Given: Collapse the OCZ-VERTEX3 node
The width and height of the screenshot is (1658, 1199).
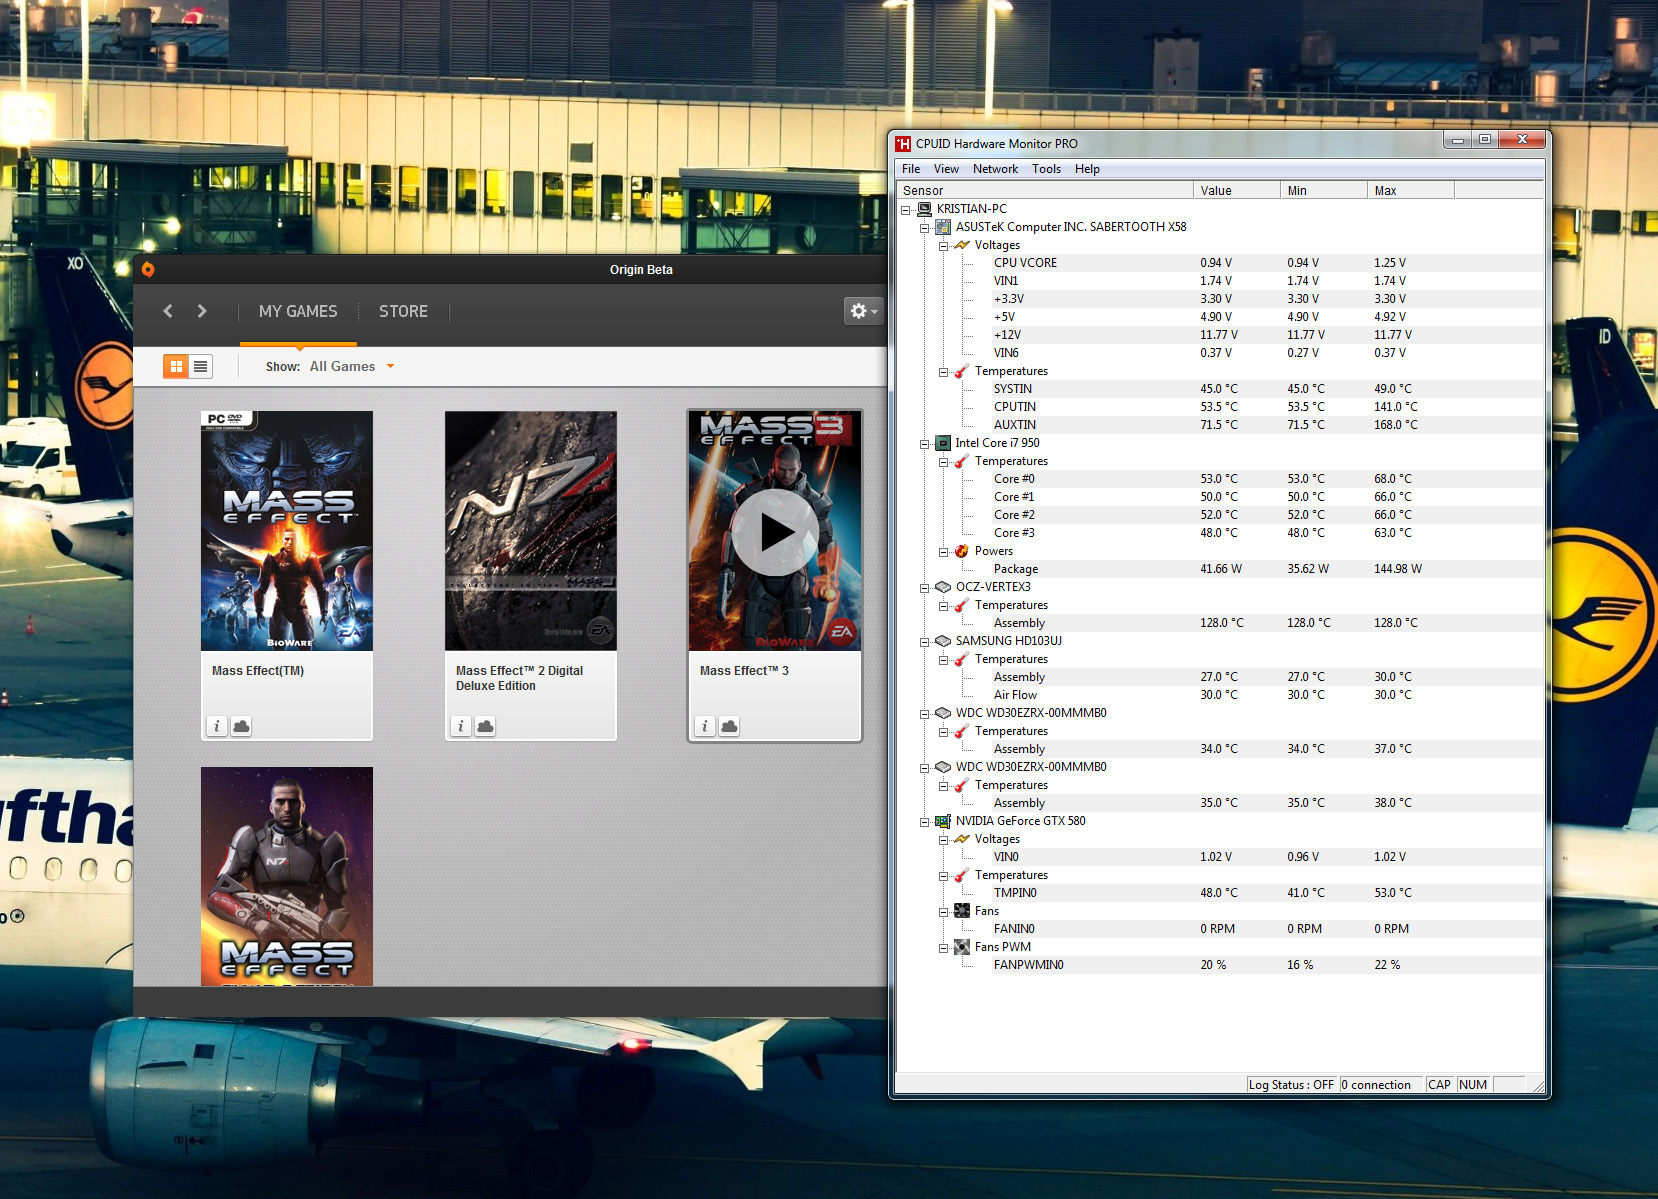Looking at the screenshot, I should tap(925, 588).
